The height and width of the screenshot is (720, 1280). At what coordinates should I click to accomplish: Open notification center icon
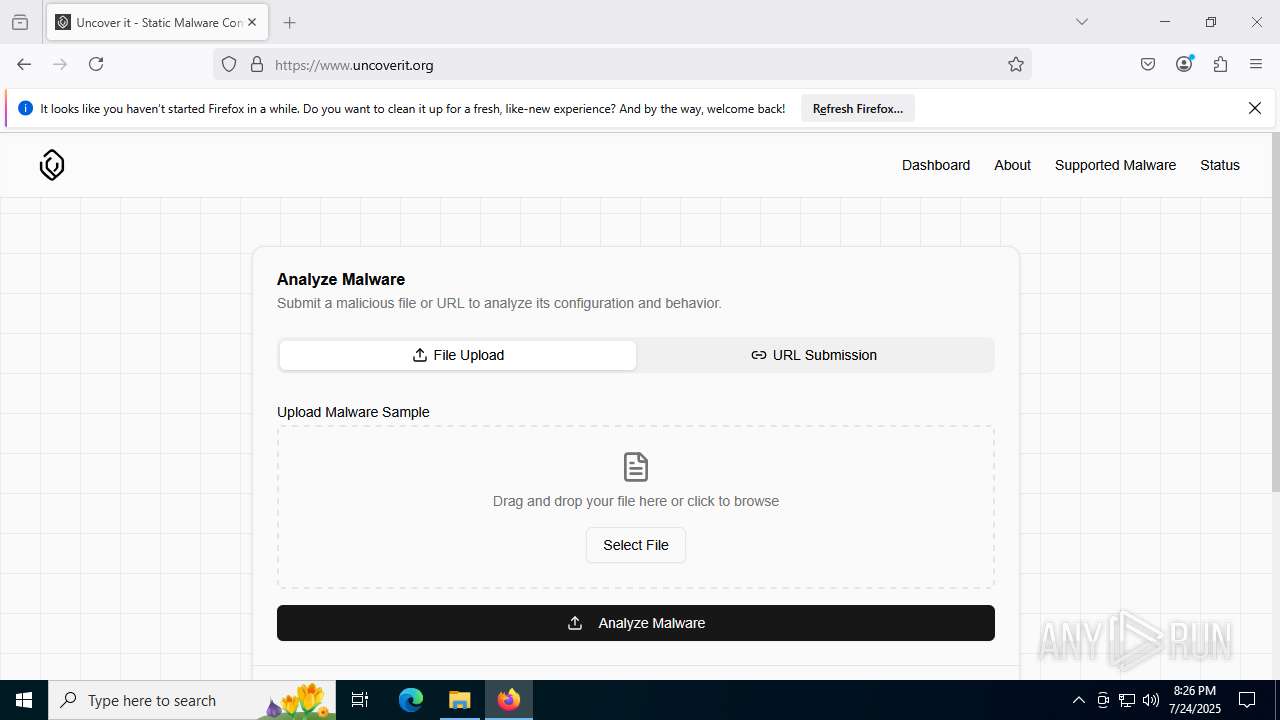point(1247,700)
